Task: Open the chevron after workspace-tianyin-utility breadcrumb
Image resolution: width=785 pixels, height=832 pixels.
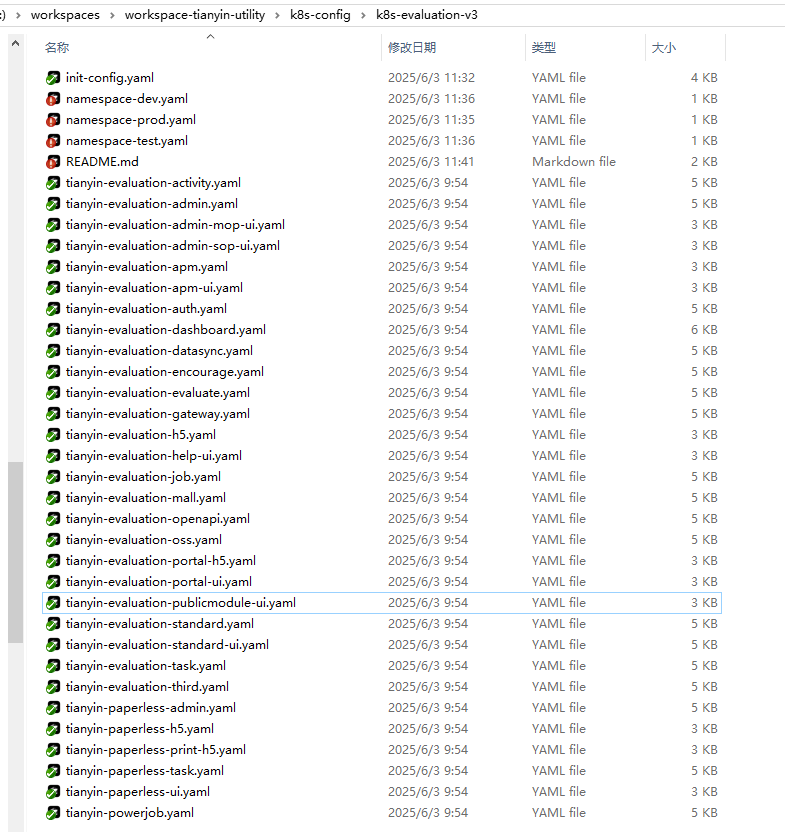Action: coord(277,15)
